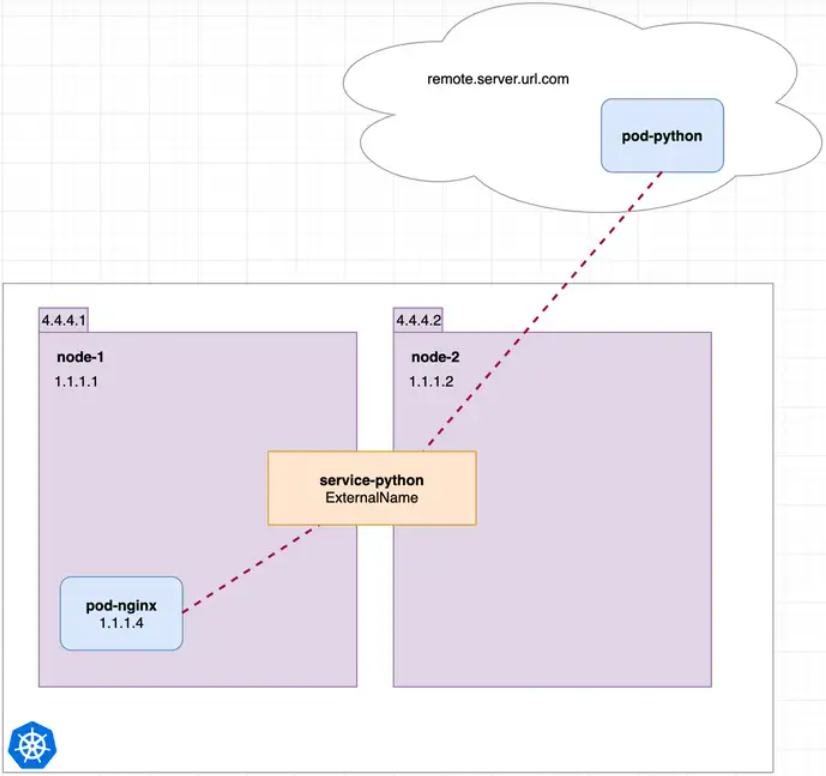826x776 pixels.
Task: Select the pod-python box in the cloud
Action: [x=661, y=135]
